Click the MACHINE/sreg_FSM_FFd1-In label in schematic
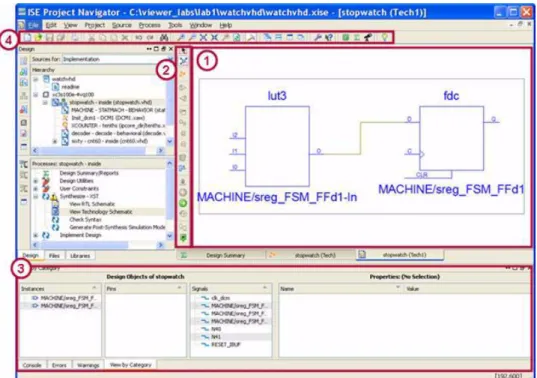537x378 pixels. pos(277,197)
